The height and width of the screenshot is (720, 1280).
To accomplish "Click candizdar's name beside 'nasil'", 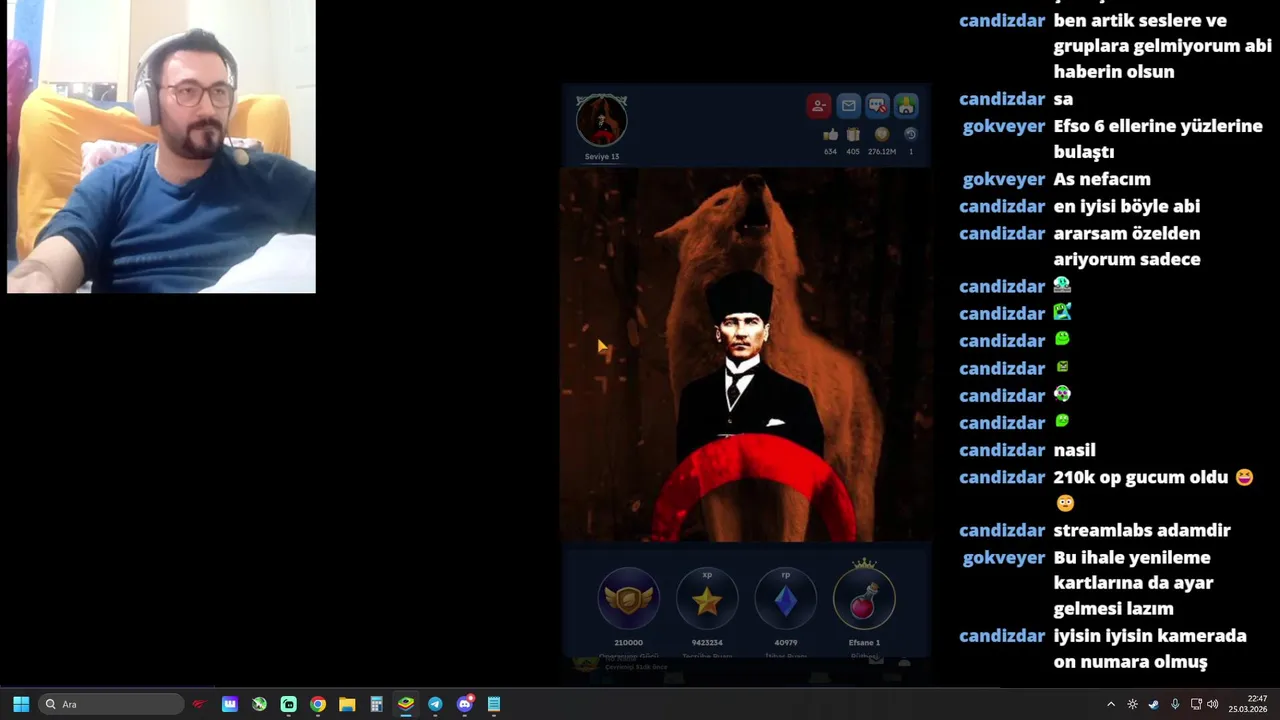I will click(x=1002, y=450).
